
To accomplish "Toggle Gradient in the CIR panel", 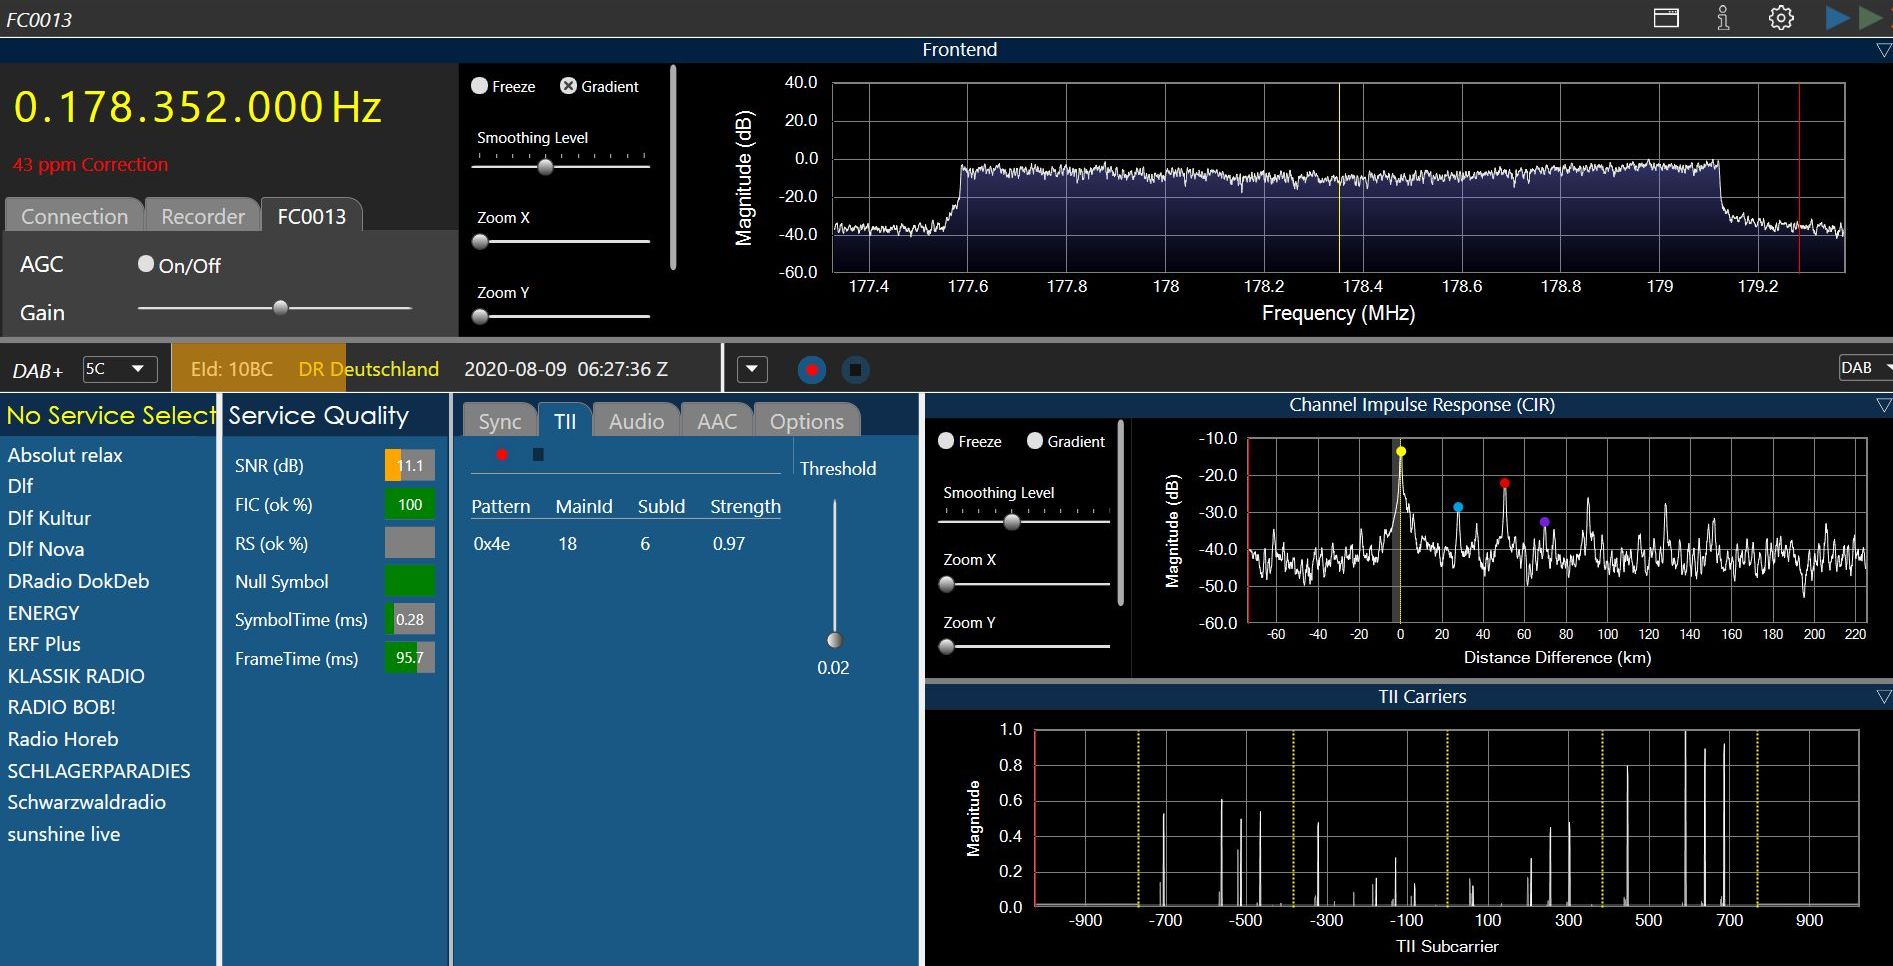I will (x=1035, y=441).
